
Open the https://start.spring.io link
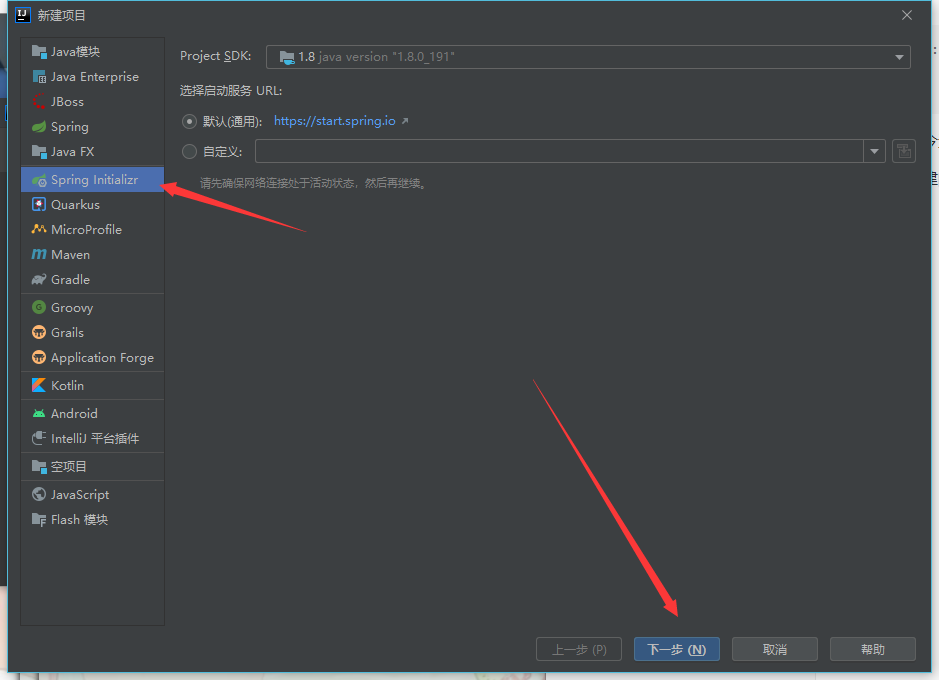click(335, 121)
